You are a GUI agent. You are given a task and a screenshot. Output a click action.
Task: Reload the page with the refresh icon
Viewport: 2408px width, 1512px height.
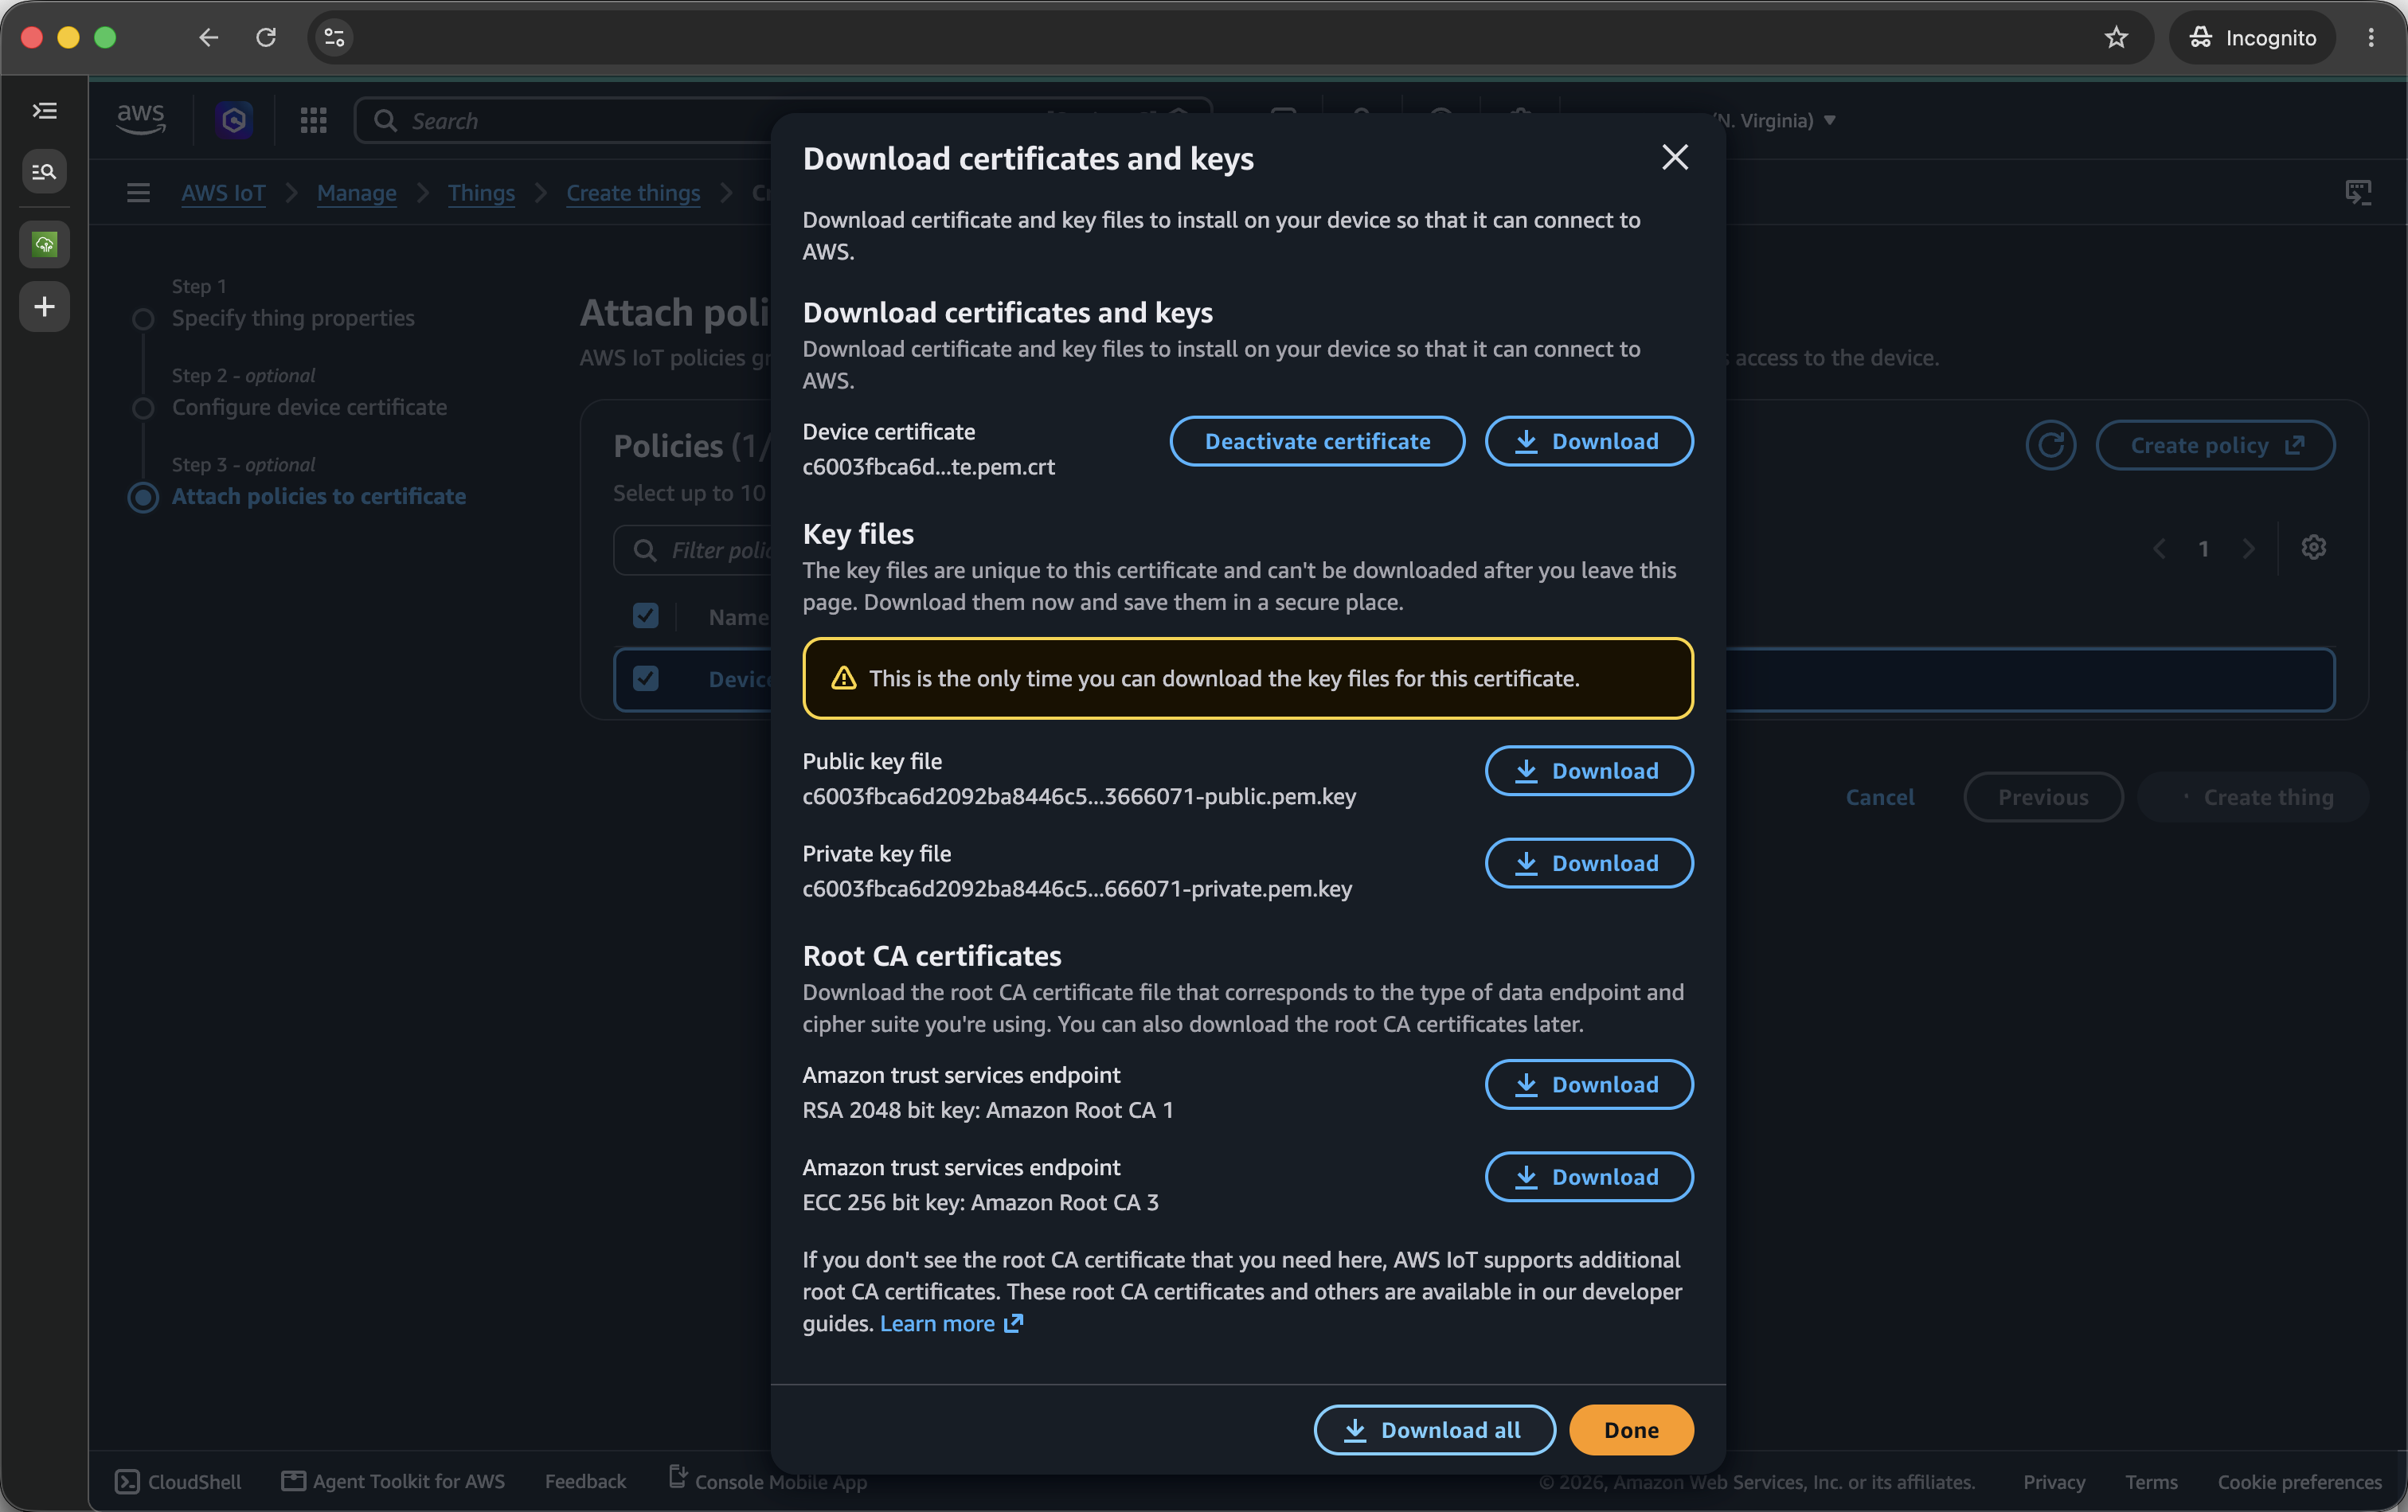pyautogui.click(x=266, y=37)
